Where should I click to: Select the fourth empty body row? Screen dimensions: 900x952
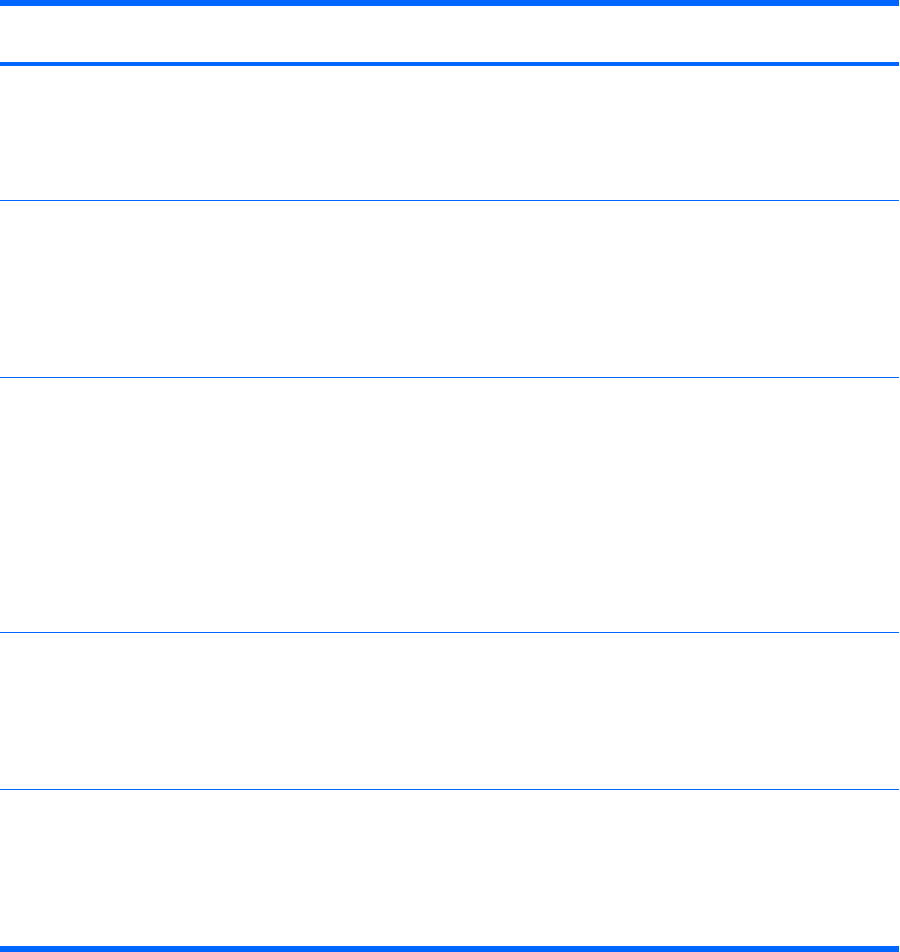[449, 711]
